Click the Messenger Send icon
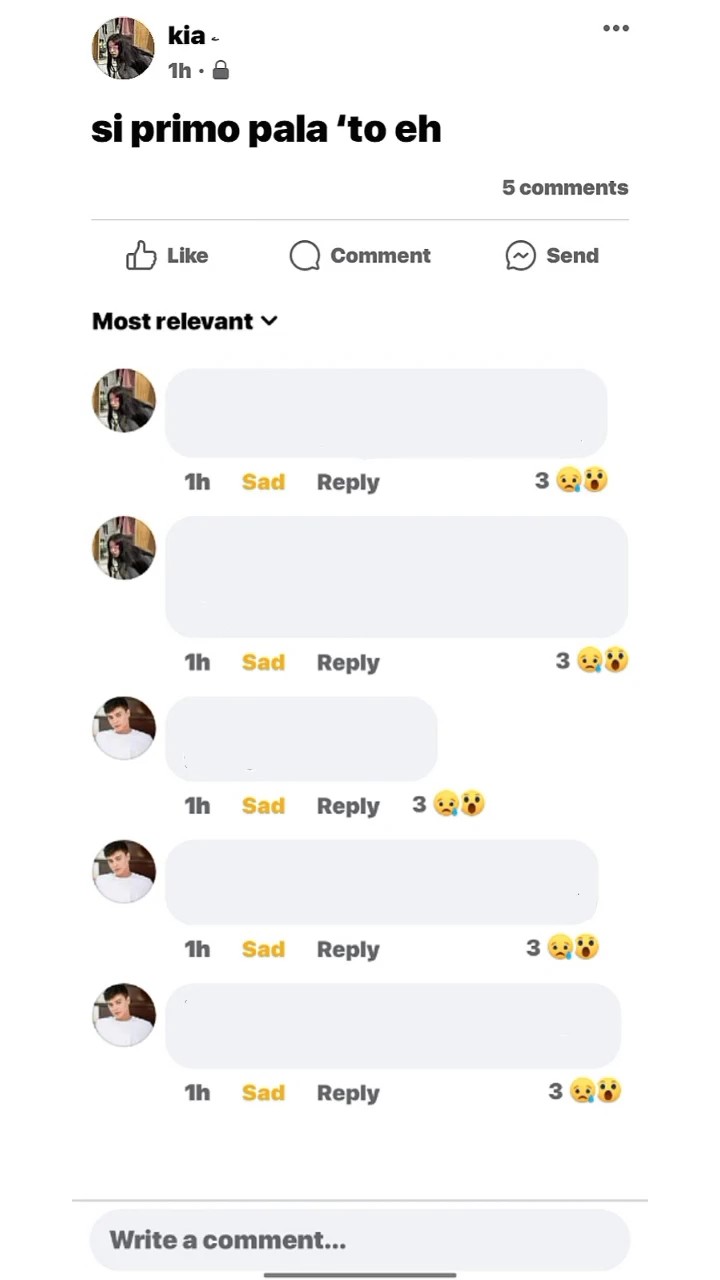Viewport: 720px width, 1280px height. tap(520, 256)
